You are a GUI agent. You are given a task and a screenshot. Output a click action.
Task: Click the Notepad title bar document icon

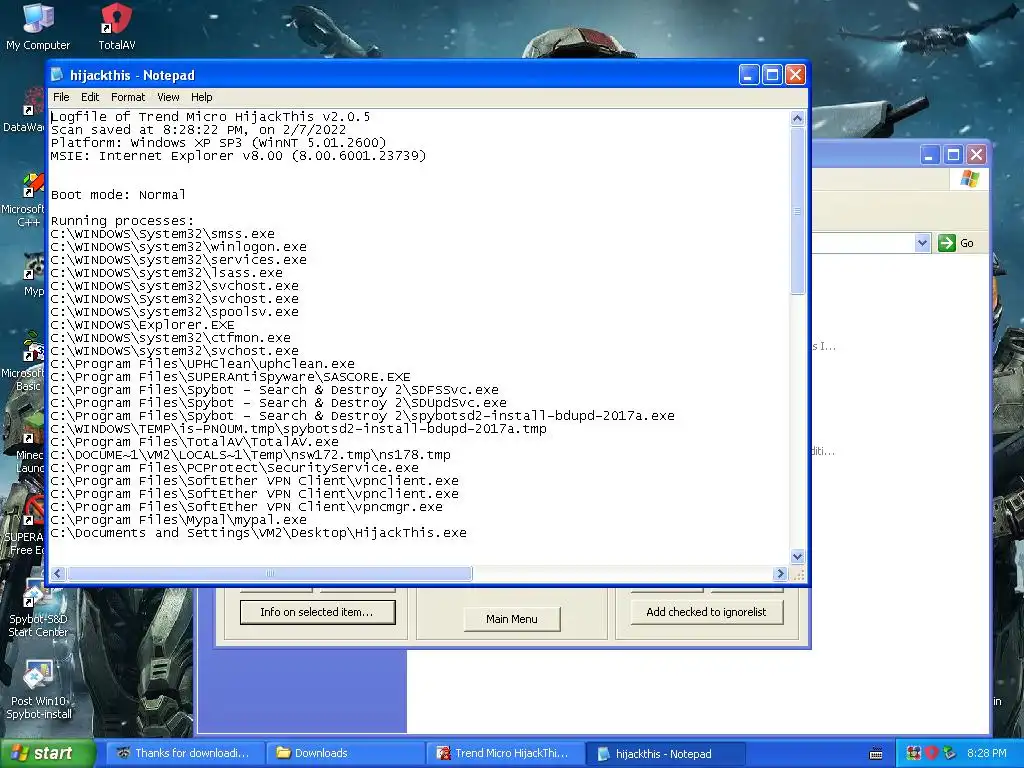click(x=58, y=74)
